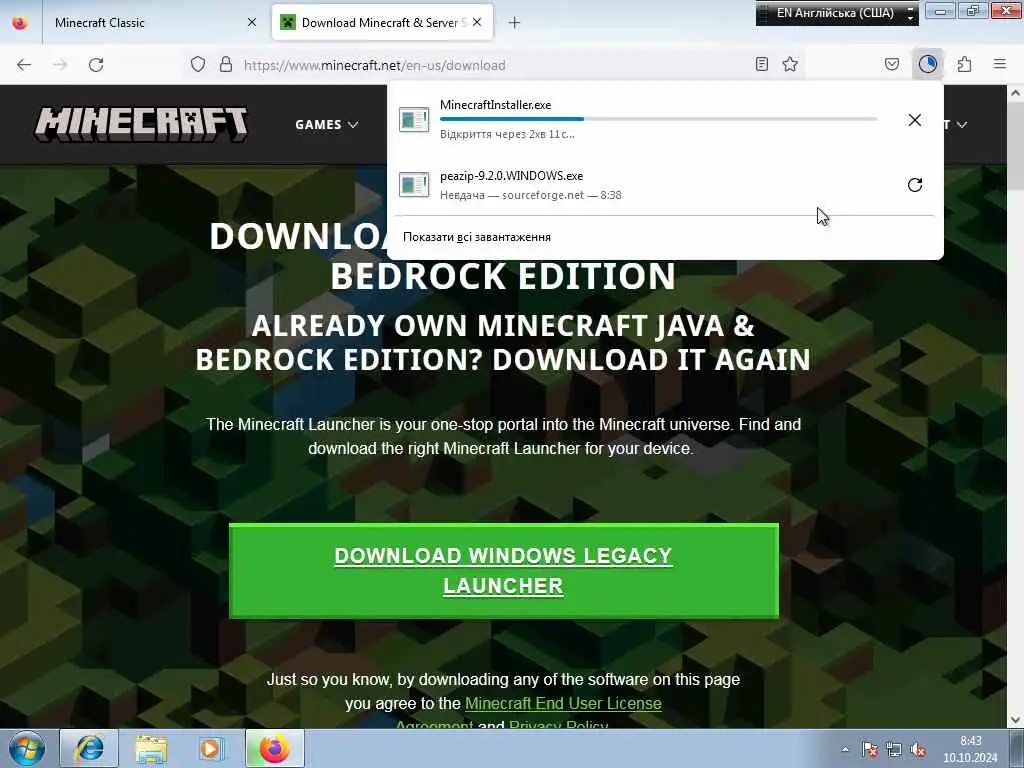Select the Download Minecraft & Server tab

[382, 23]
